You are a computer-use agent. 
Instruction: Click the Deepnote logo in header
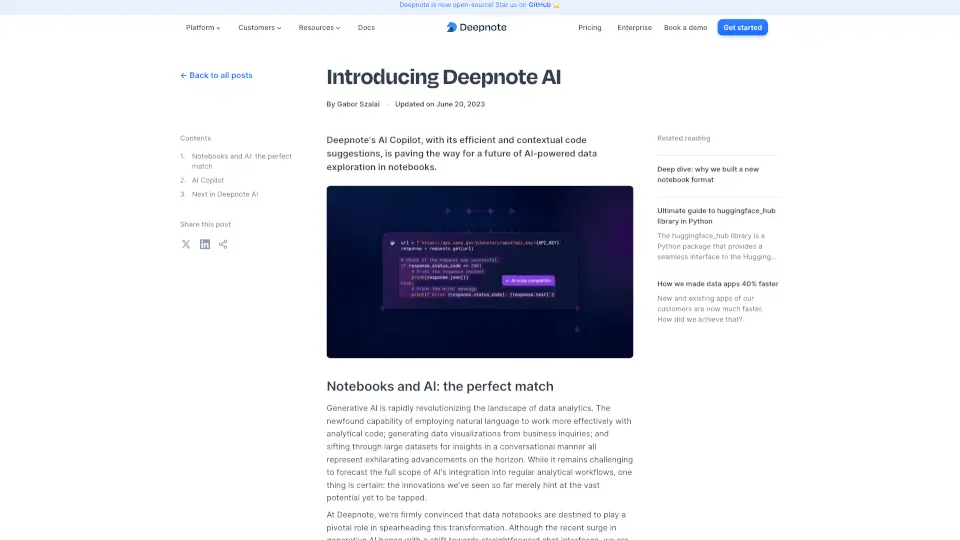point(476,28)
